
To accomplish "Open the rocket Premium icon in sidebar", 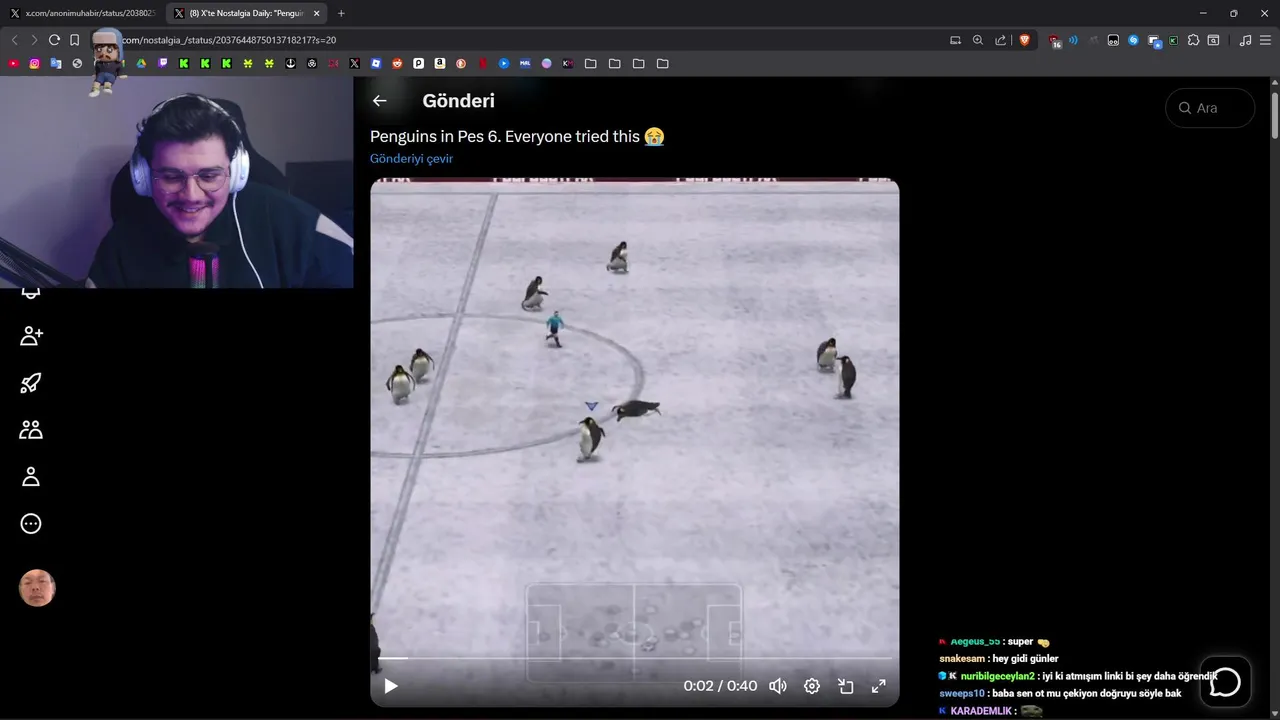I will 31,383.
